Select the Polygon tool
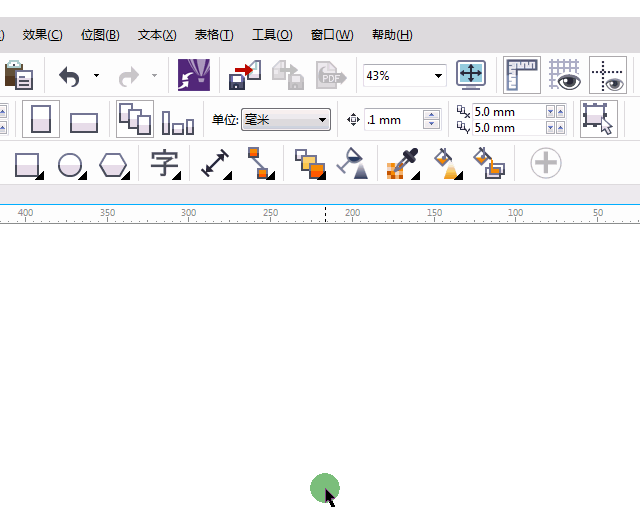The image size is (640, 514). 114,165
